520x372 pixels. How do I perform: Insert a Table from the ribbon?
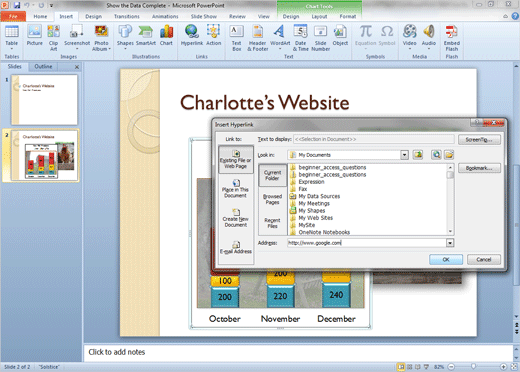pos(12,37)
